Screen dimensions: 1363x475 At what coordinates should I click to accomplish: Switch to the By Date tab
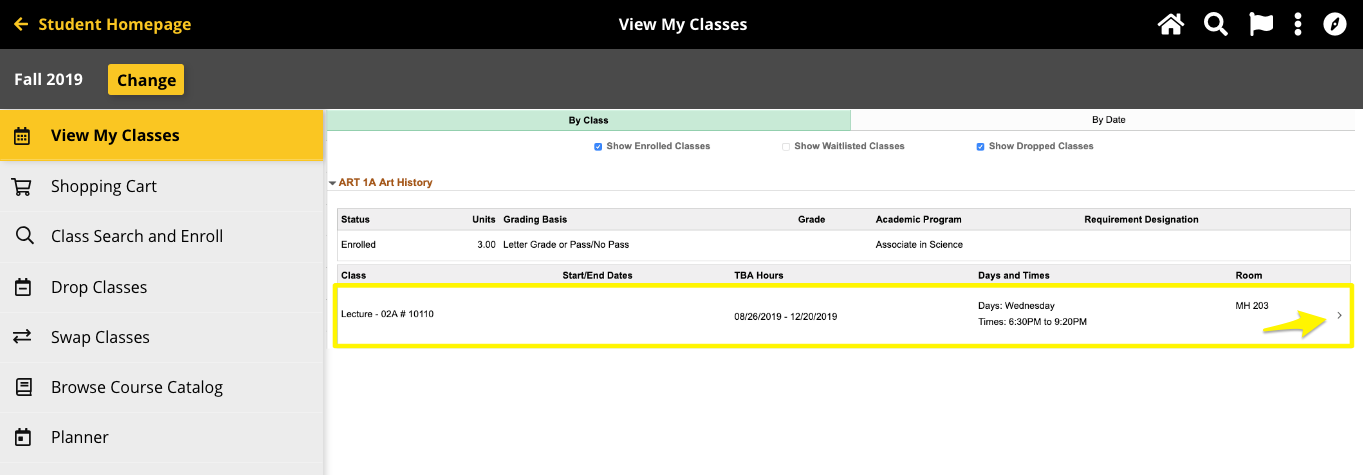1108,120
